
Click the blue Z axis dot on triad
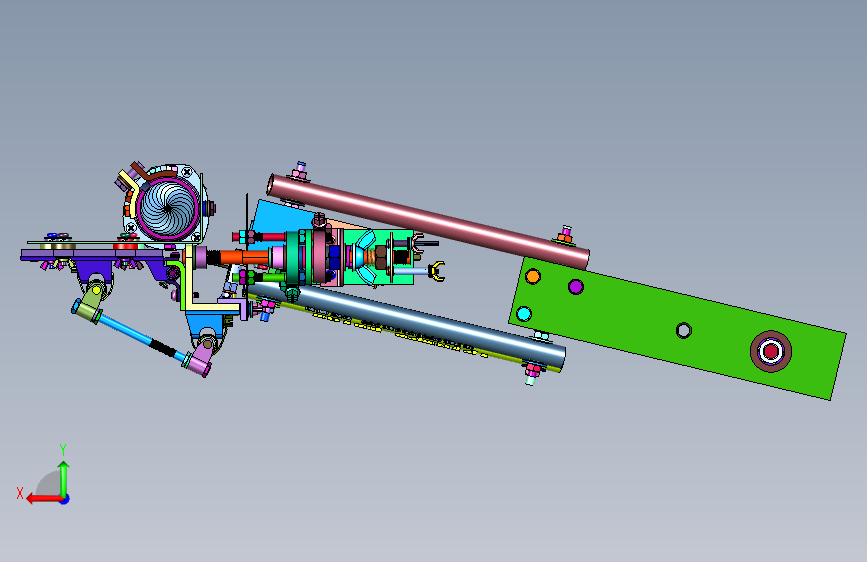(65, 499)
